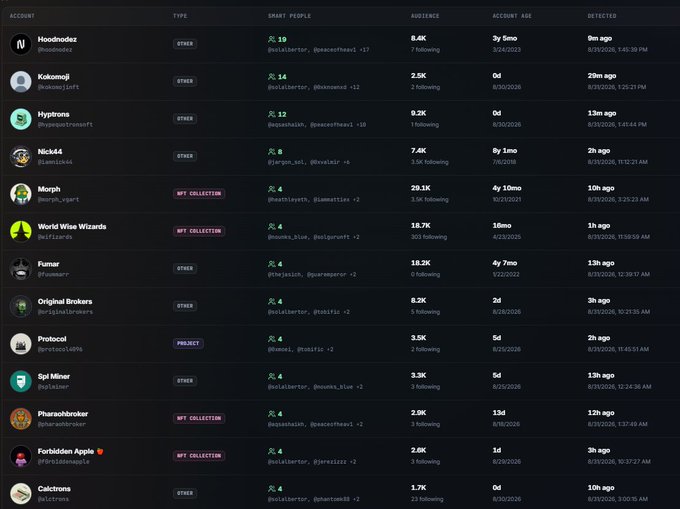This screenshot has width=680, height=509.
Task: Click Kokomoji default profile avatar
Action: point(21,82)
